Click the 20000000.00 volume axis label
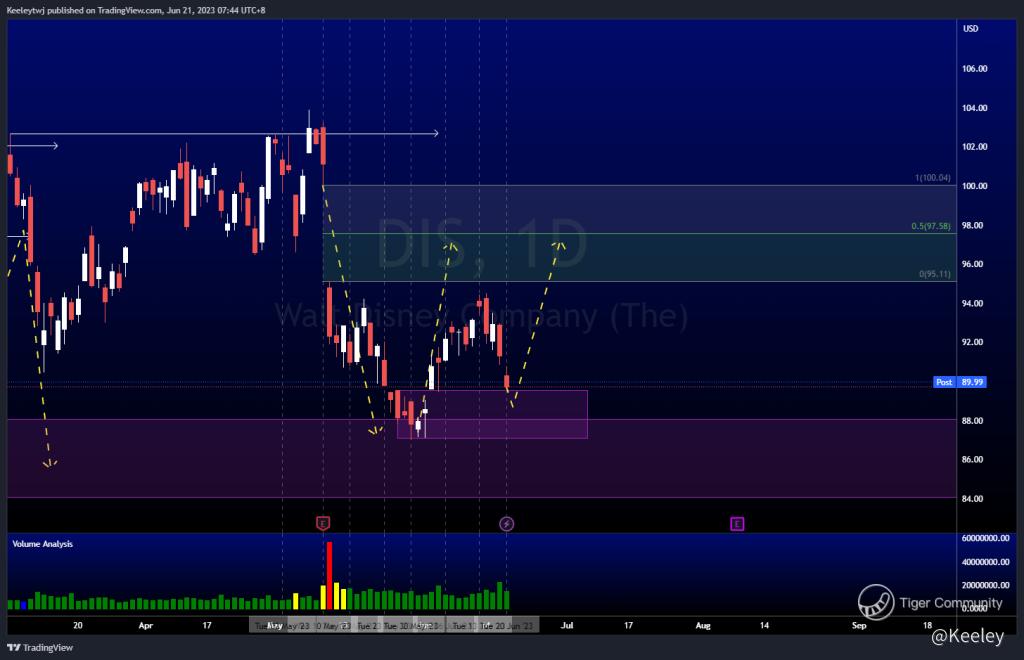The width and height of the screenshot is (1024, 660). (985, 586)
